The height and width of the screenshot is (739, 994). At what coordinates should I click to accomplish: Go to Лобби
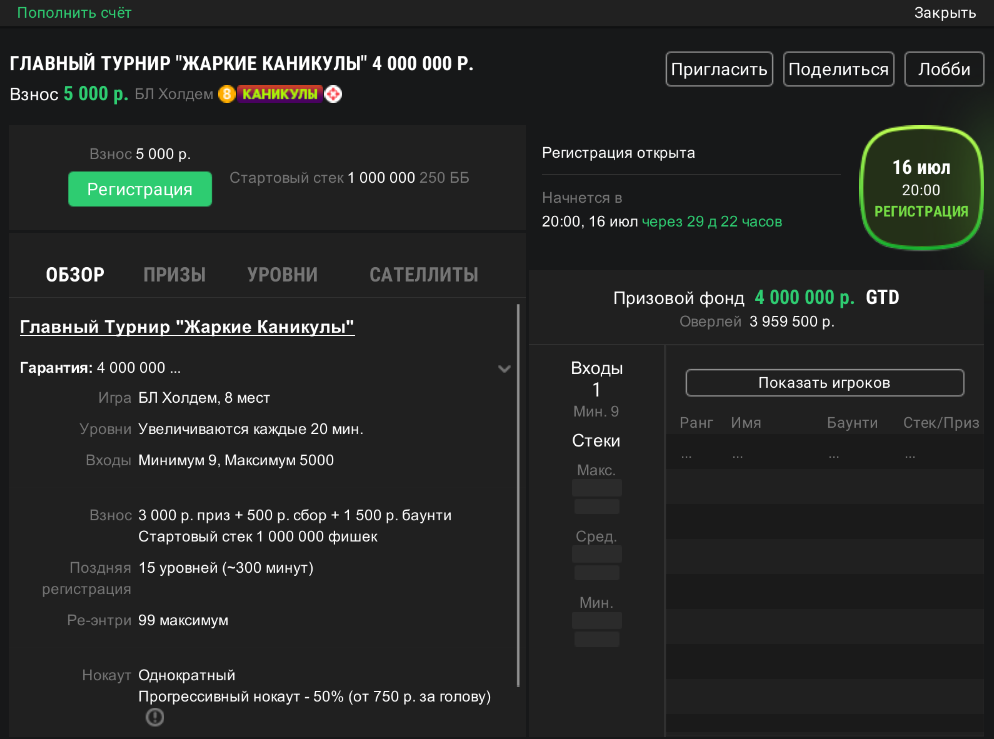(944, 69)
